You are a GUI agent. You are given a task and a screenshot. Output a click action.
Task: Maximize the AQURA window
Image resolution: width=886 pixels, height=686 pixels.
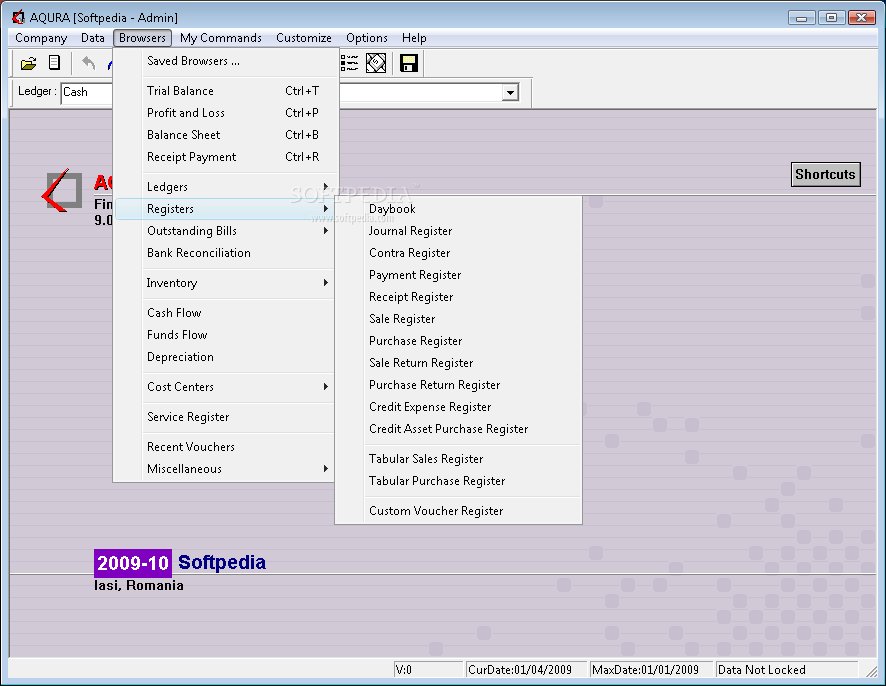(832, 18)
